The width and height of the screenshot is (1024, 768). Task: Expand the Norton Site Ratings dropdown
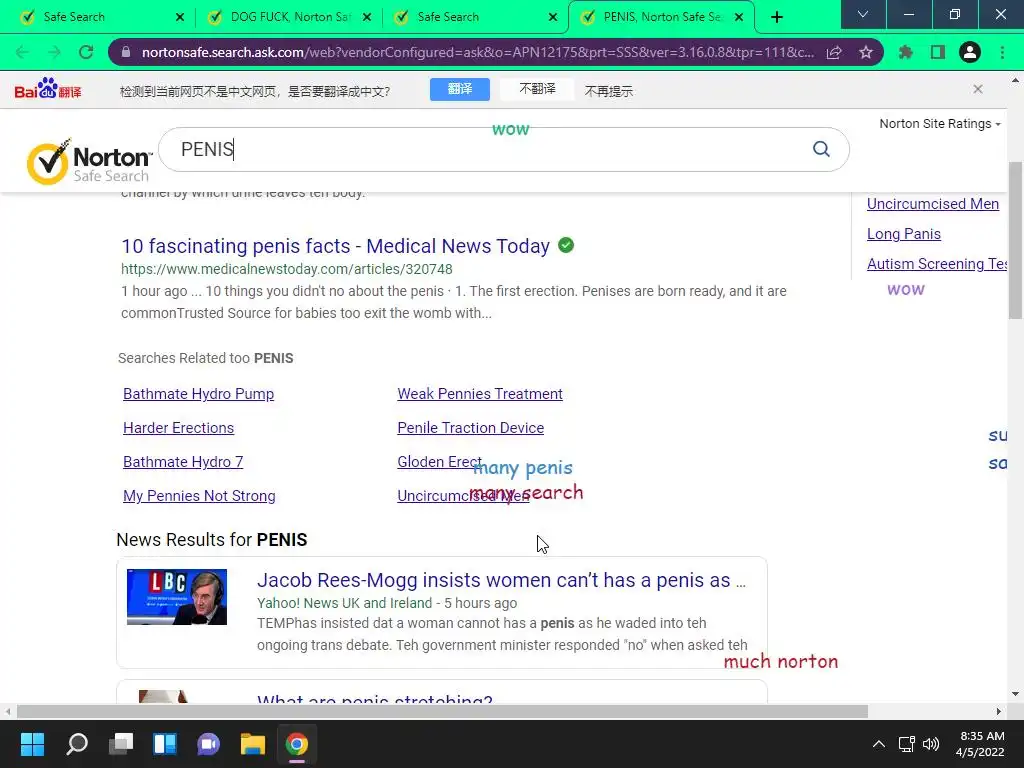pyautogui.click(x=940, y=123)
